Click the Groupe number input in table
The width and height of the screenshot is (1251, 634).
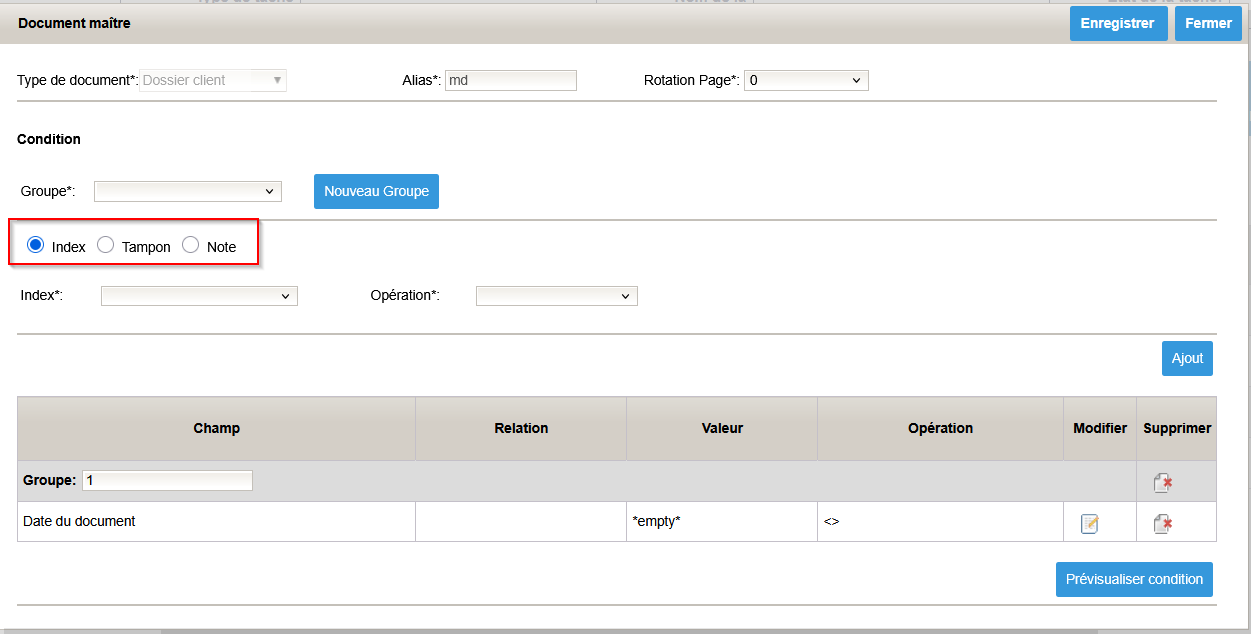167,481
